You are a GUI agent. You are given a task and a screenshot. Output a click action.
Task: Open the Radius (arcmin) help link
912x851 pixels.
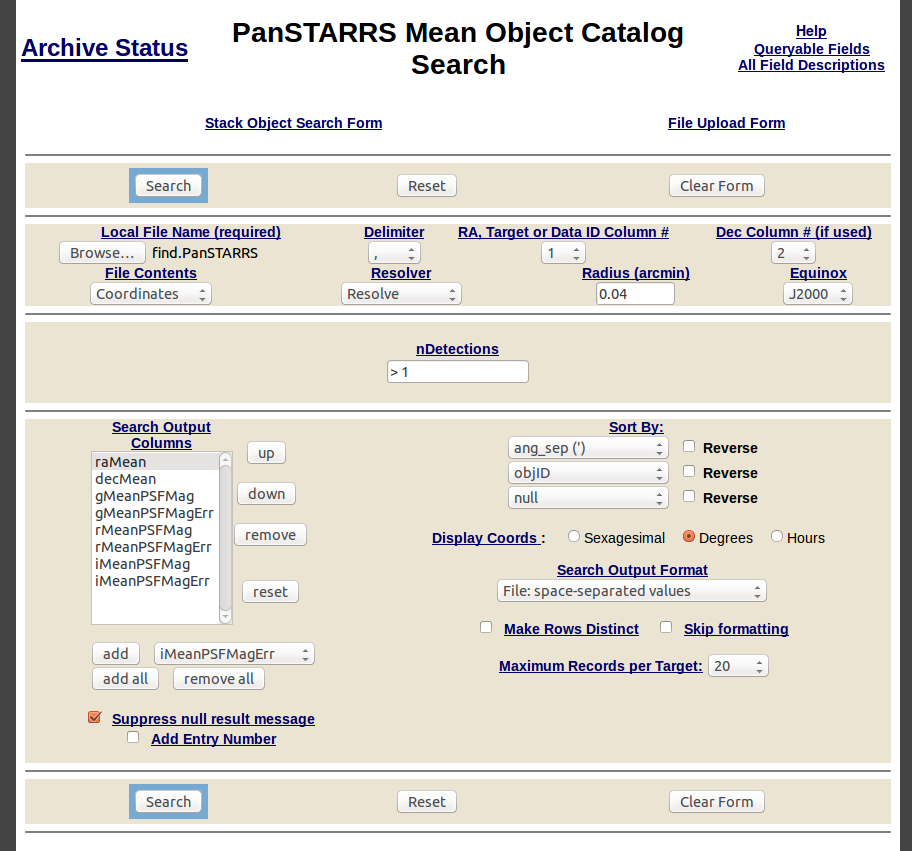click(x=636, y=273)
